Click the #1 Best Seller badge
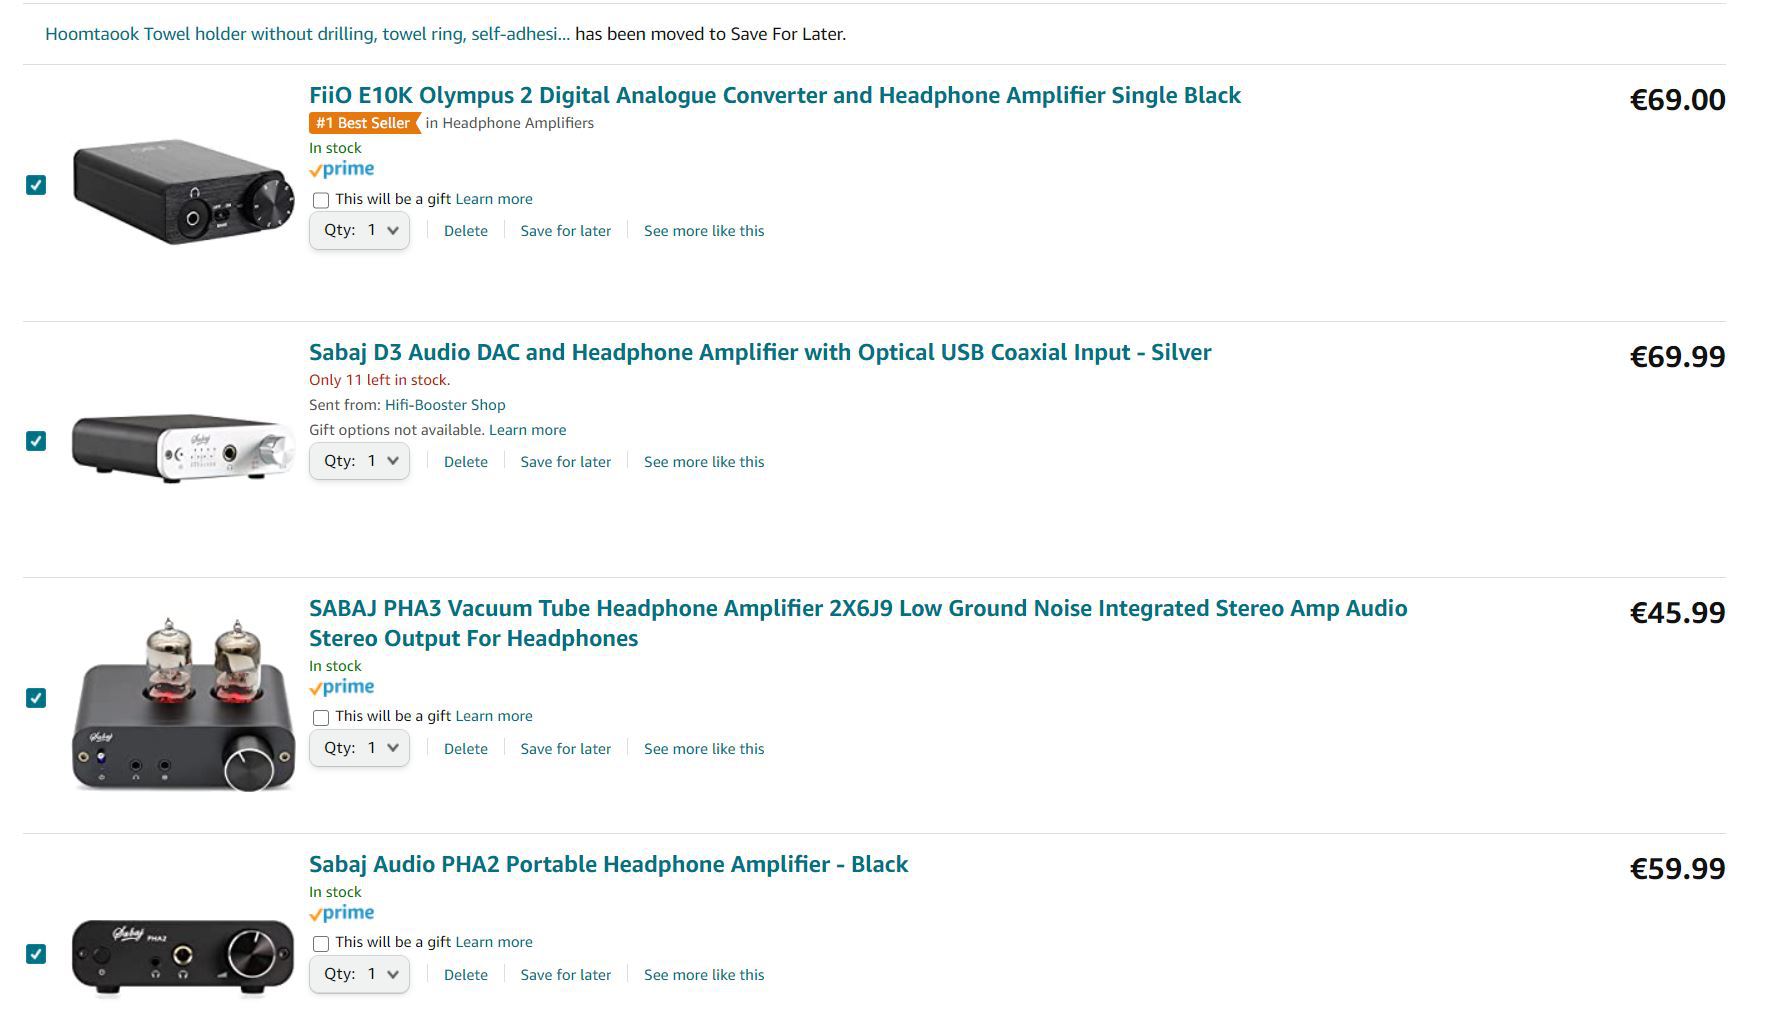This screenshot has height=1036, width=1772. pos(363,123)
